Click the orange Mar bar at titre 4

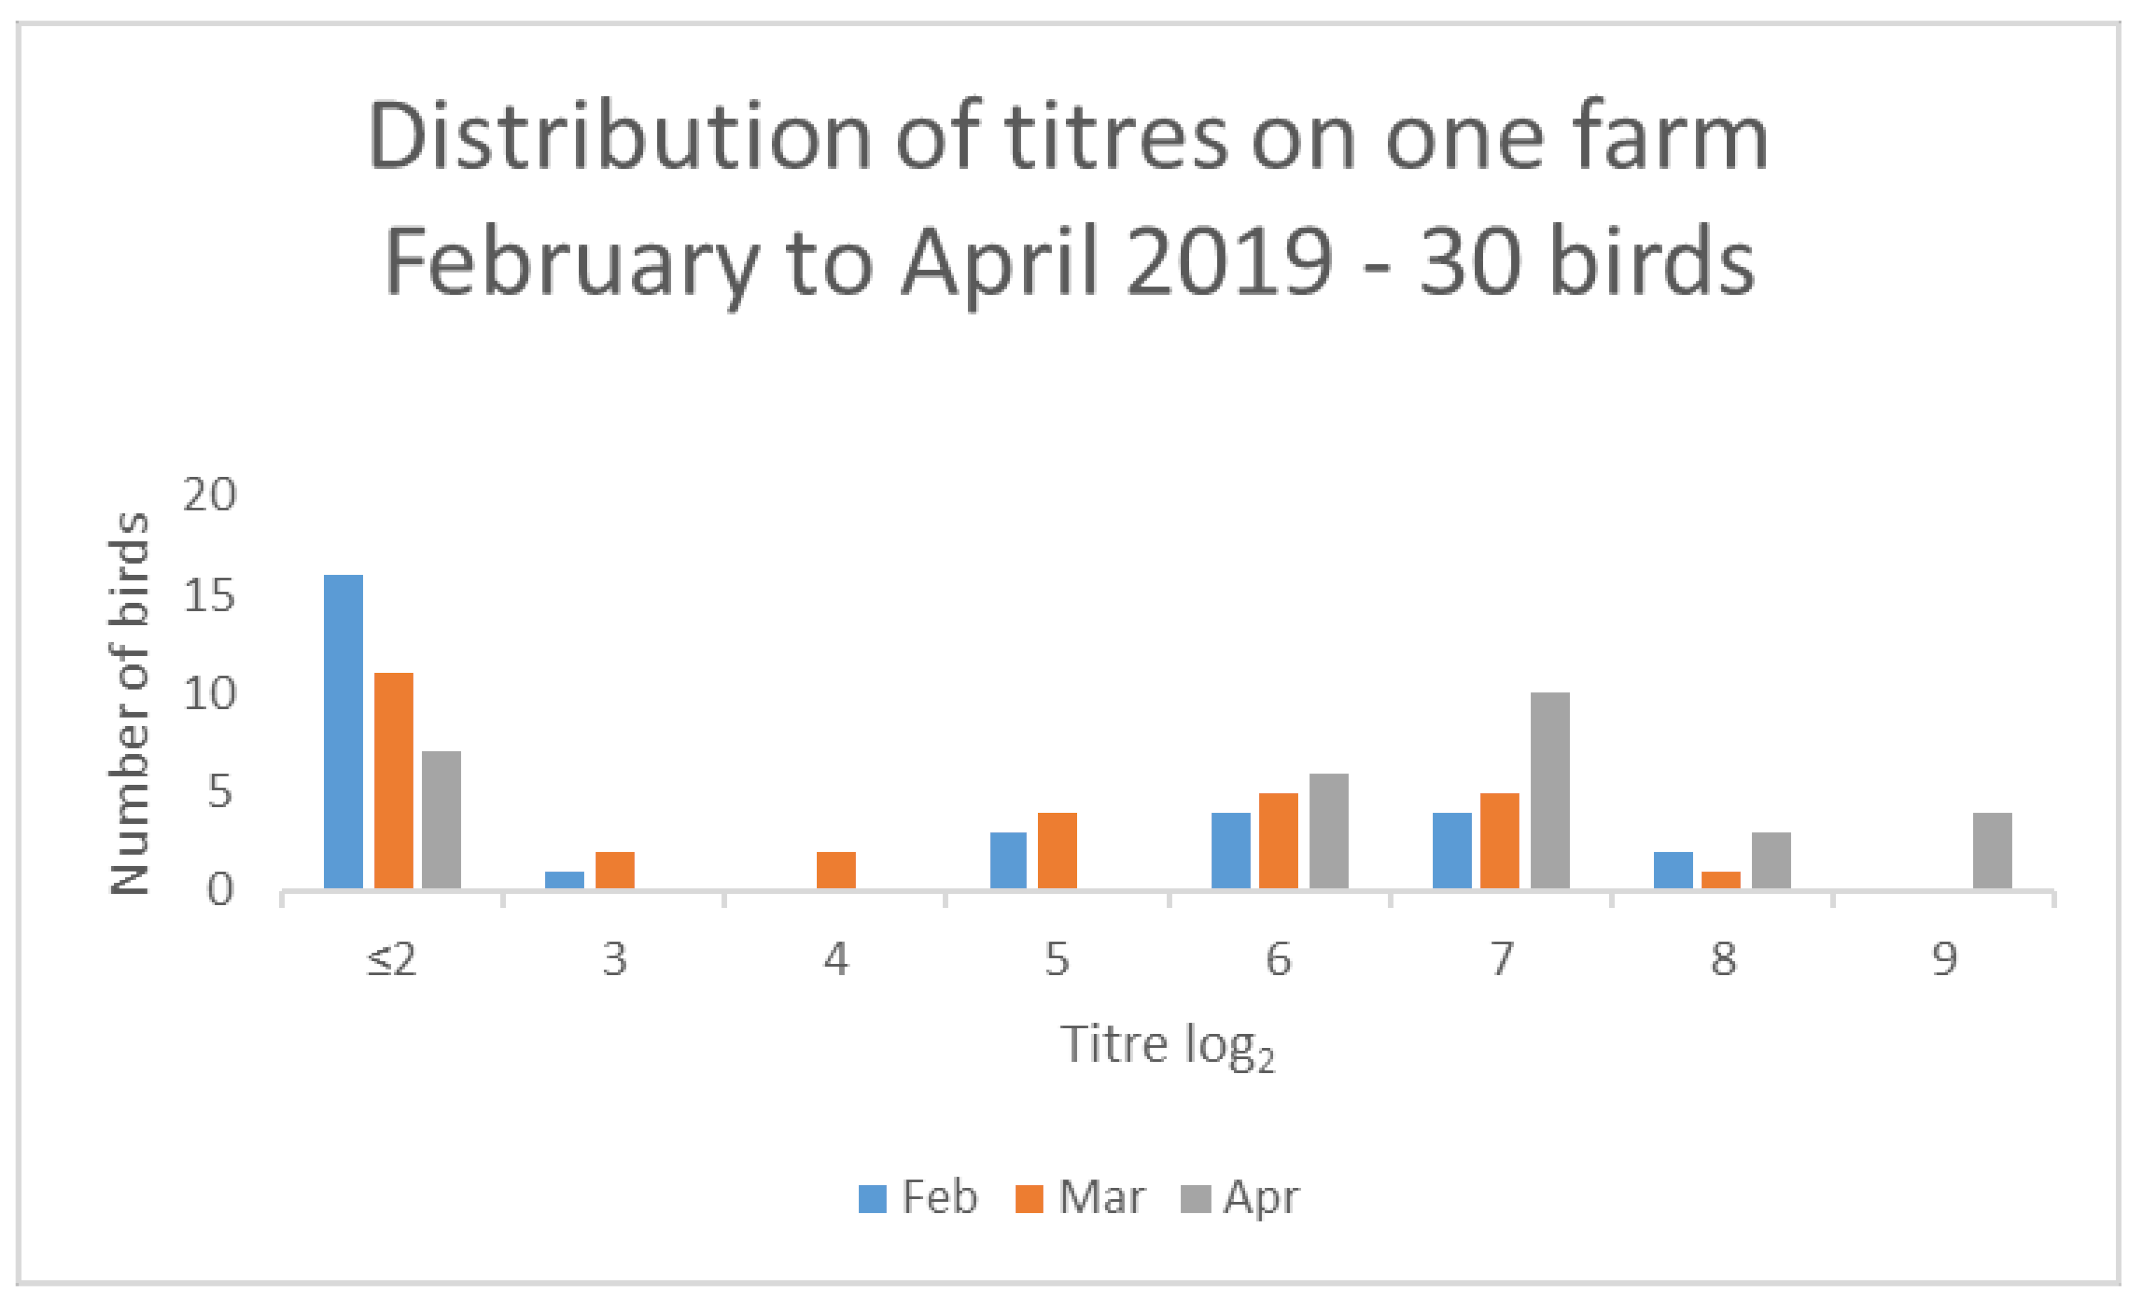pos(835,870)
